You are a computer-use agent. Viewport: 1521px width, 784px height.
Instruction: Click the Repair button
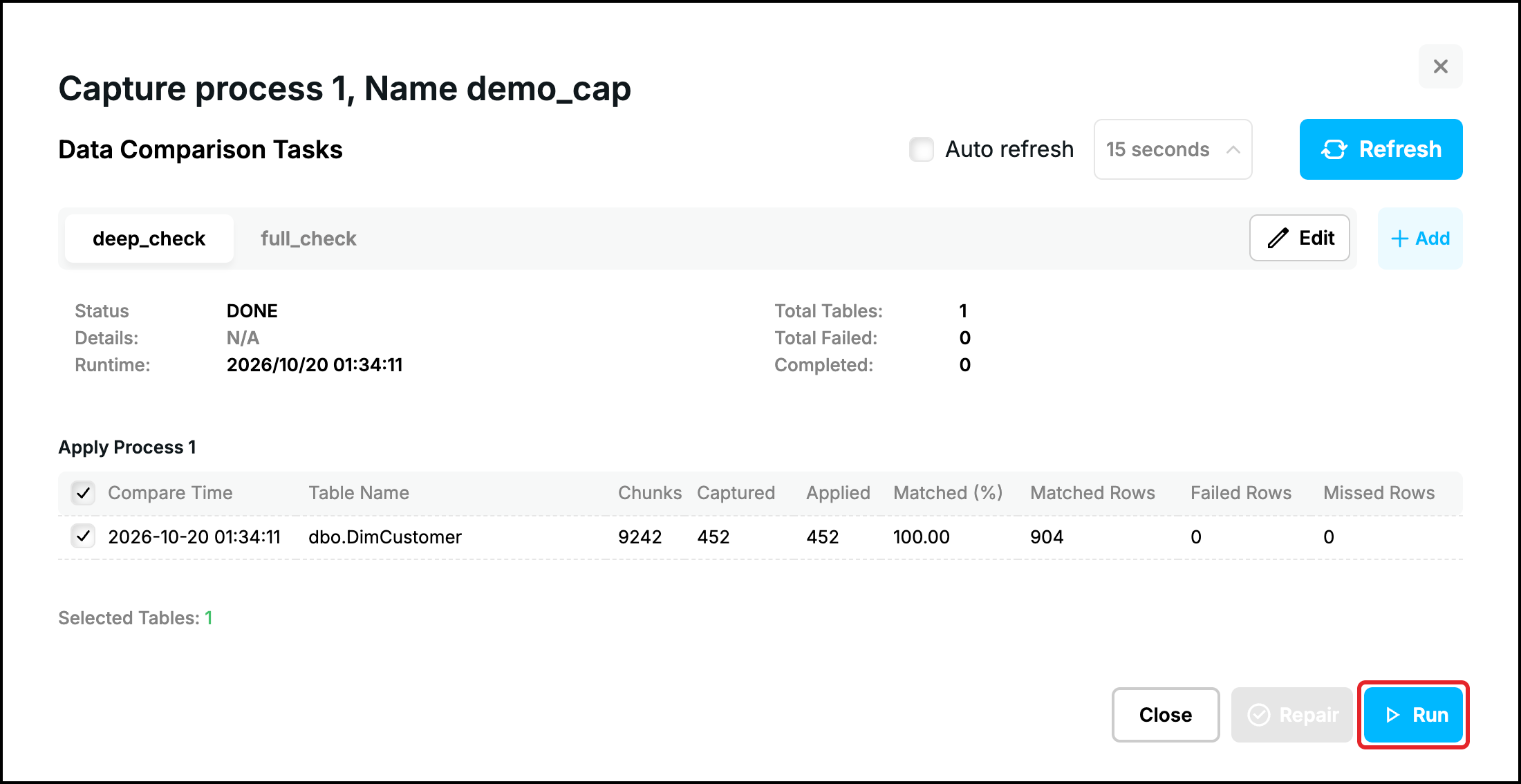(x=1294, y=715)
